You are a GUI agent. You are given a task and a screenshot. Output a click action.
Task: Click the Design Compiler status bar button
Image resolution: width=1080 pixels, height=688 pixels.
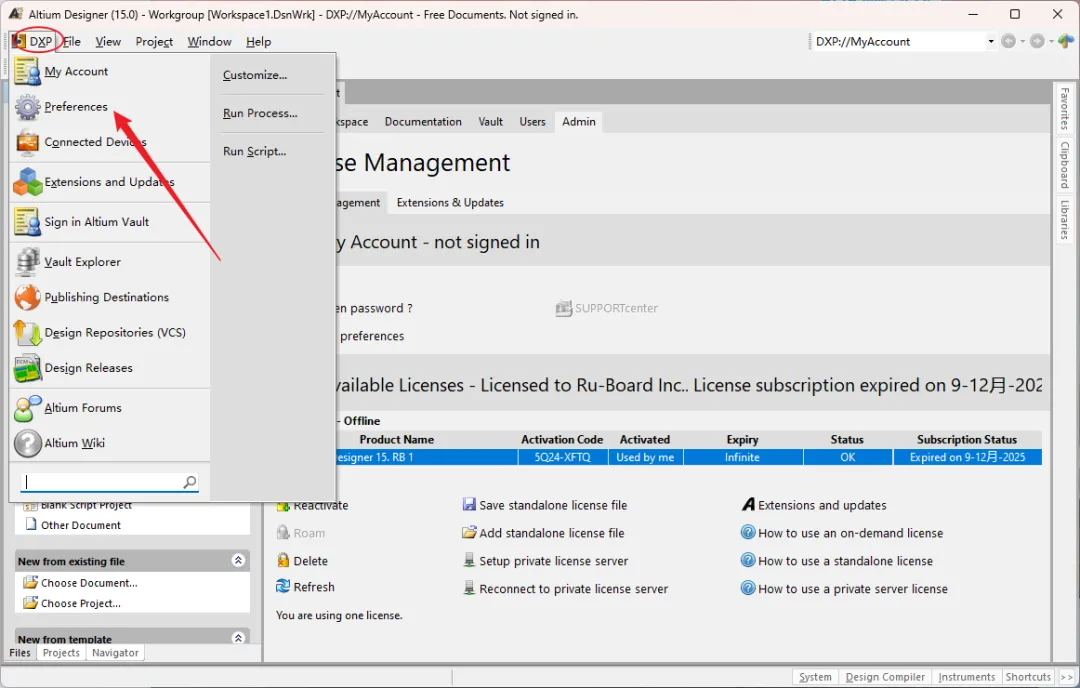(x=885, y=677)
